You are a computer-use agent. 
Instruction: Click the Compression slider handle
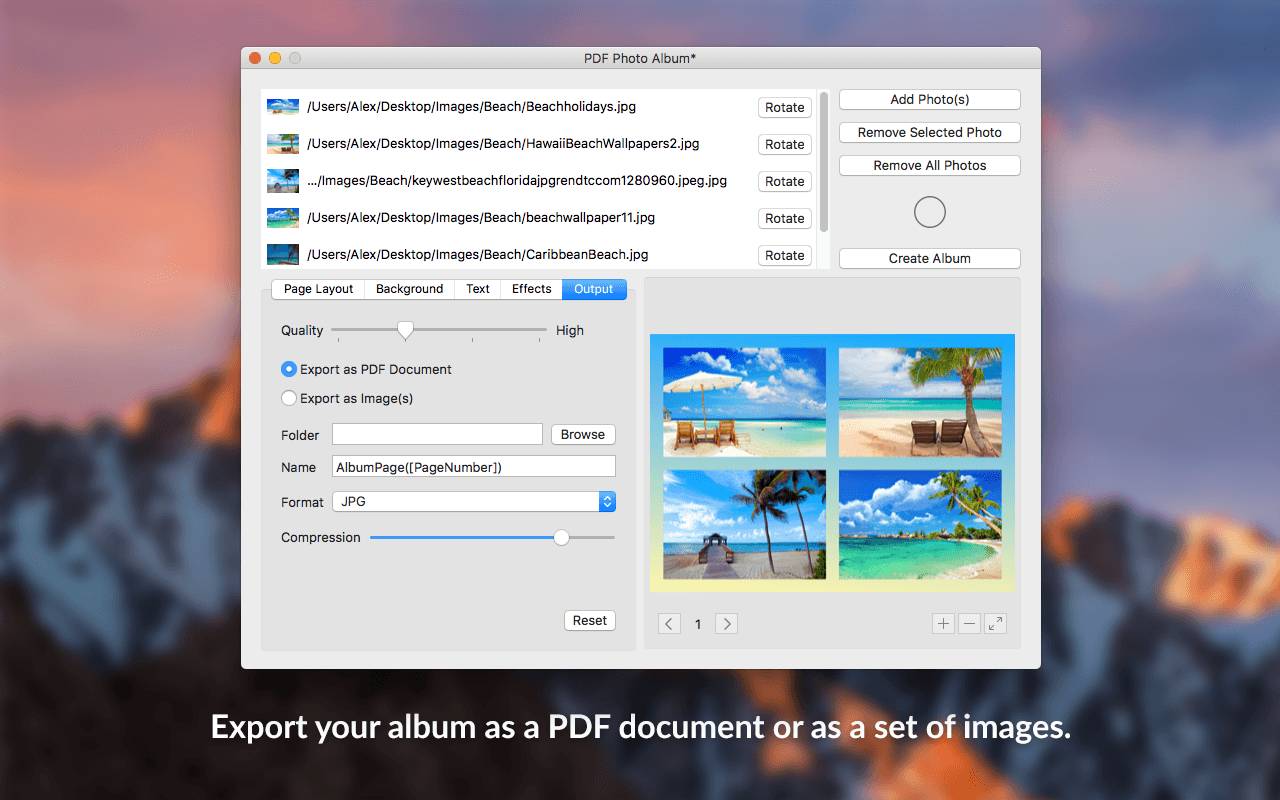(560, 537)
